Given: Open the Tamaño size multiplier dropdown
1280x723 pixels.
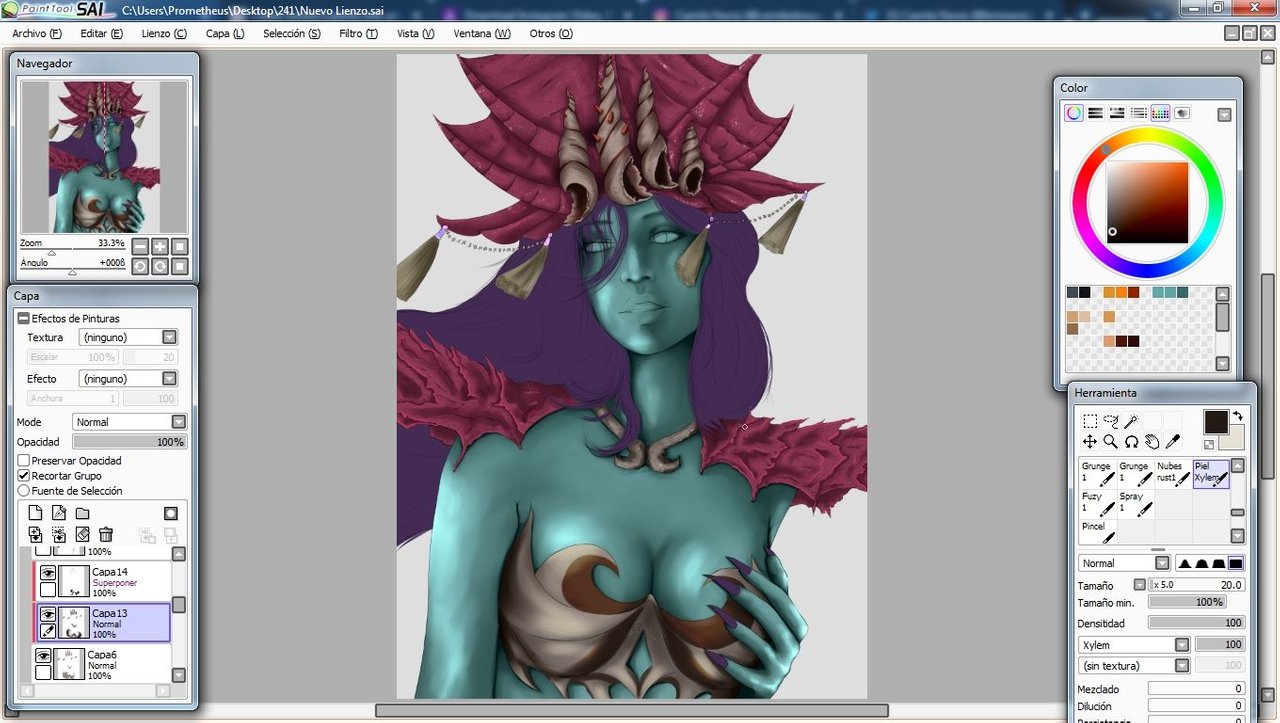Looking at the screenshot, I should pos(1139,585).
